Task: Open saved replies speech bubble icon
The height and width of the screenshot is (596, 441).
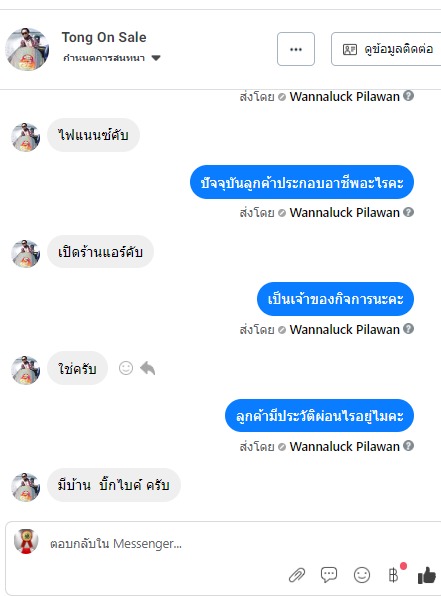Action: tap(329, 575)
